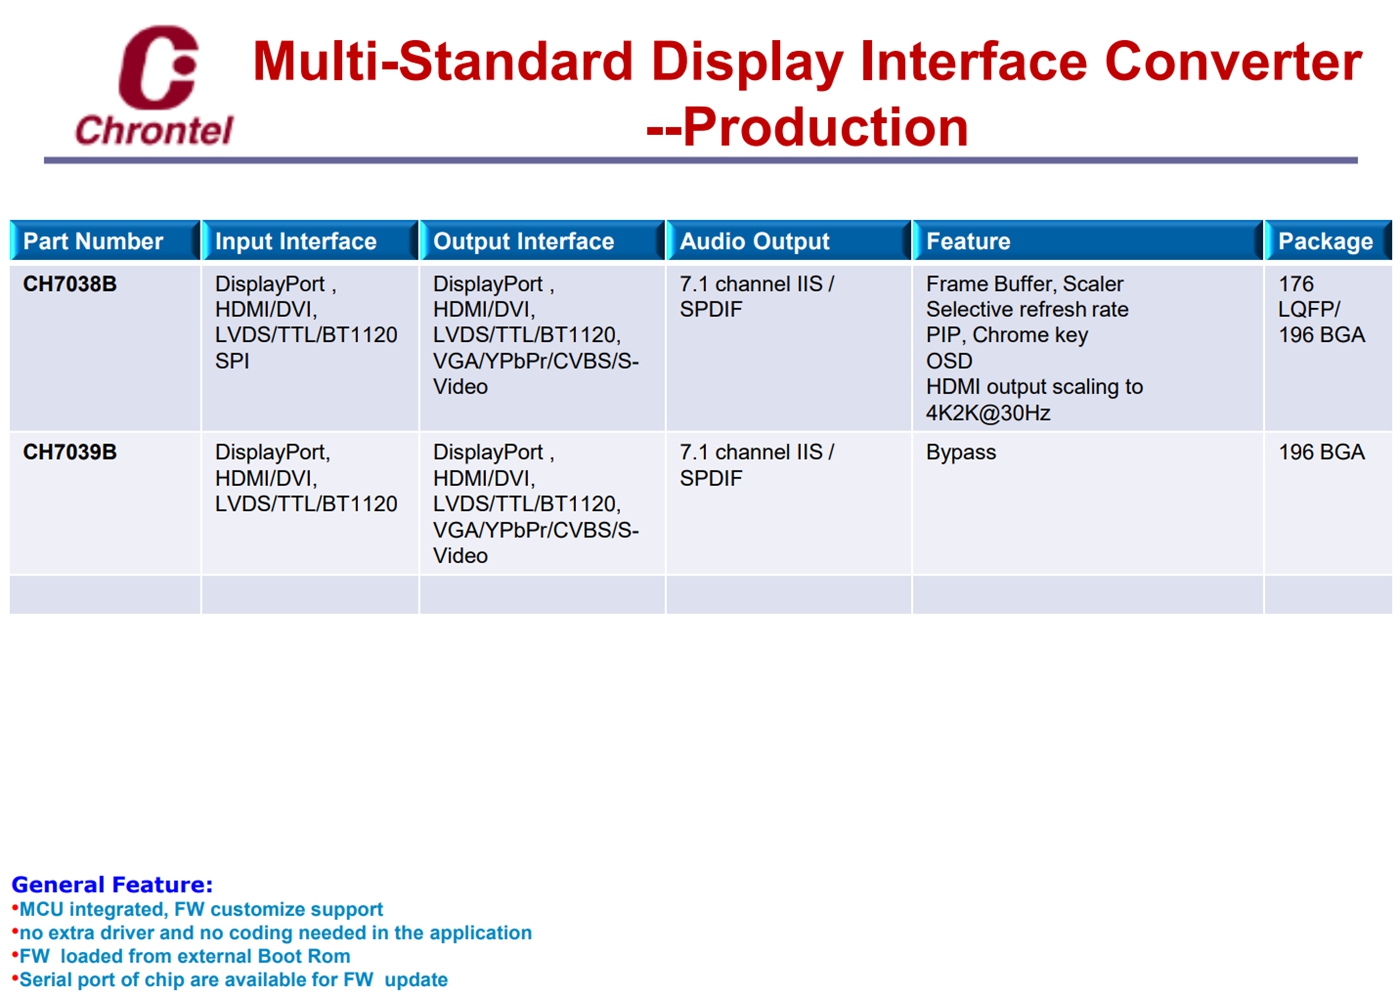Select the 'Selective refresh rate' feature line

coord(1027,310)
